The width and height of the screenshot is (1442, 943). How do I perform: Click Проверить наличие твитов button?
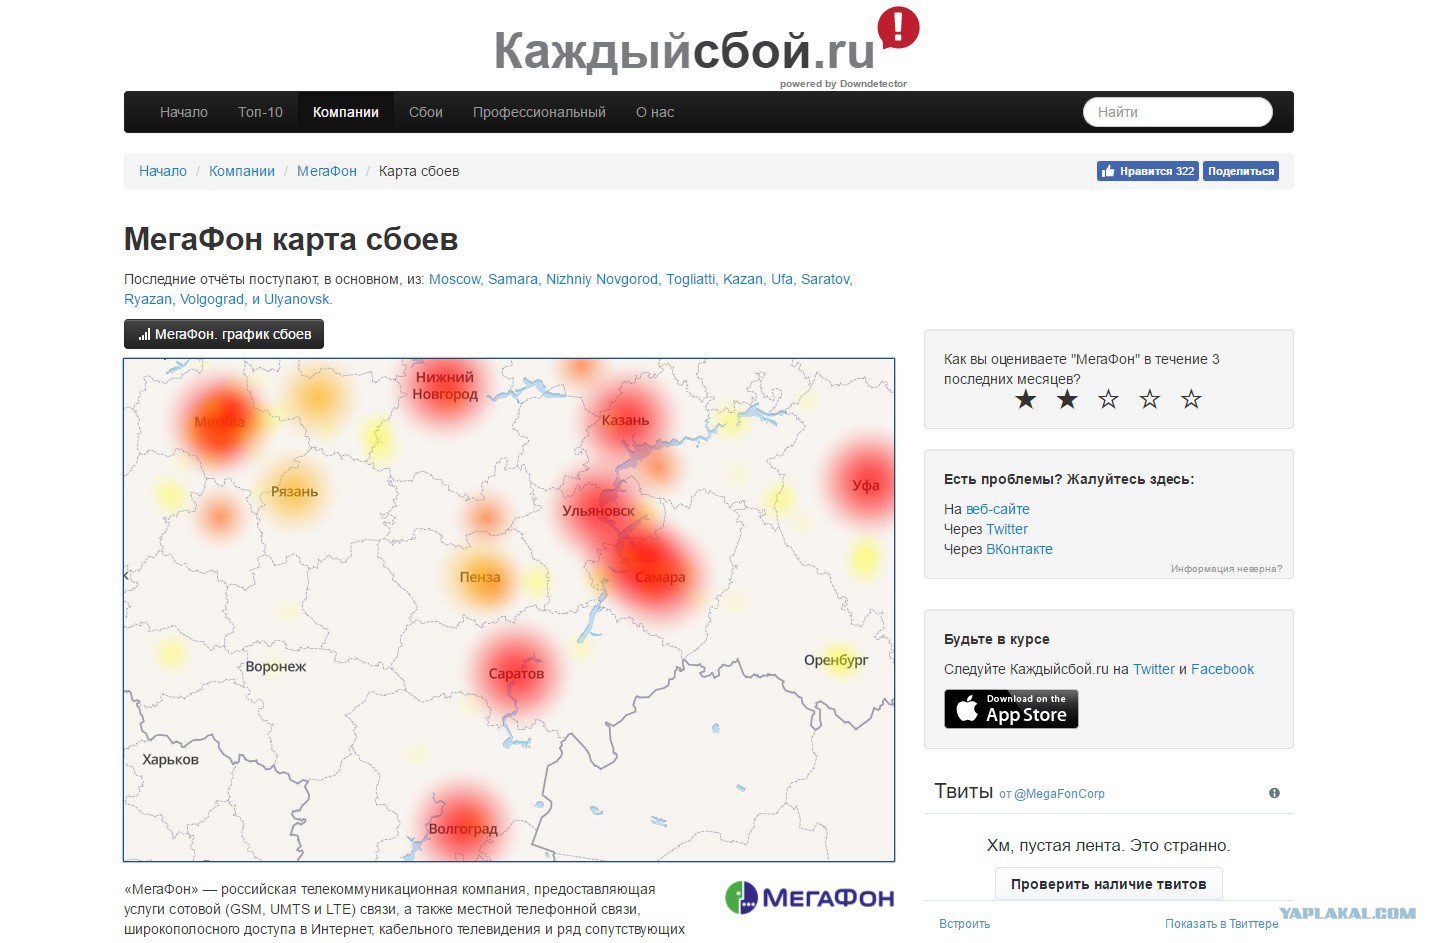[x=1108, y=884]
